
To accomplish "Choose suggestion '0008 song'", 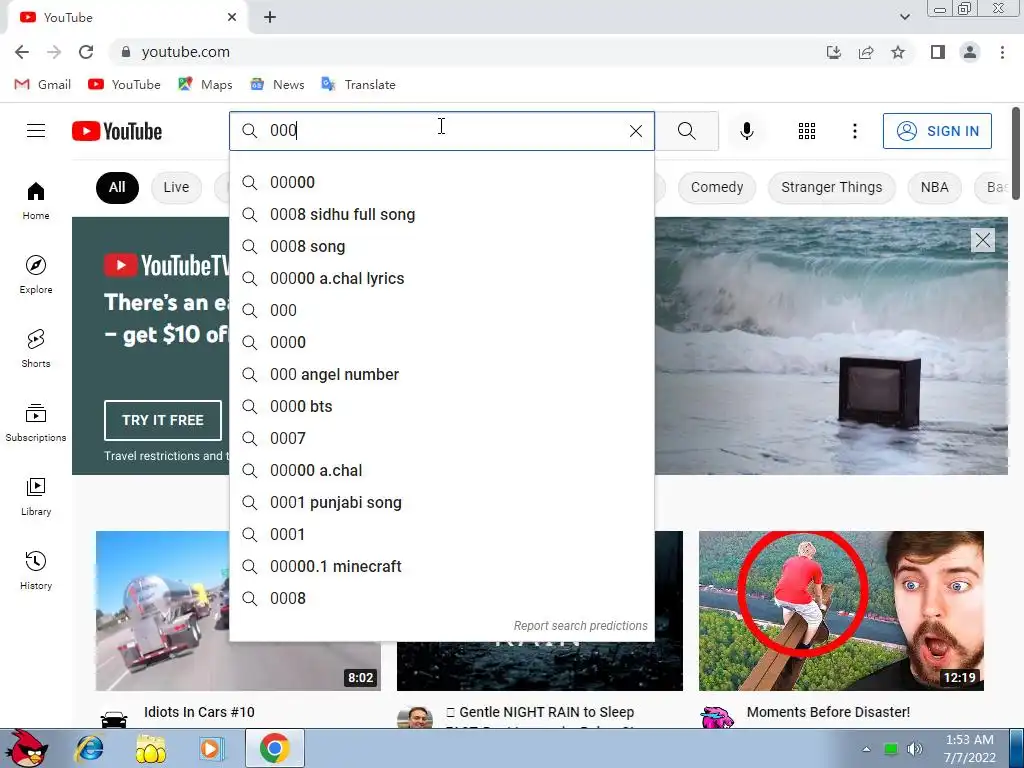I will [442, 246].
